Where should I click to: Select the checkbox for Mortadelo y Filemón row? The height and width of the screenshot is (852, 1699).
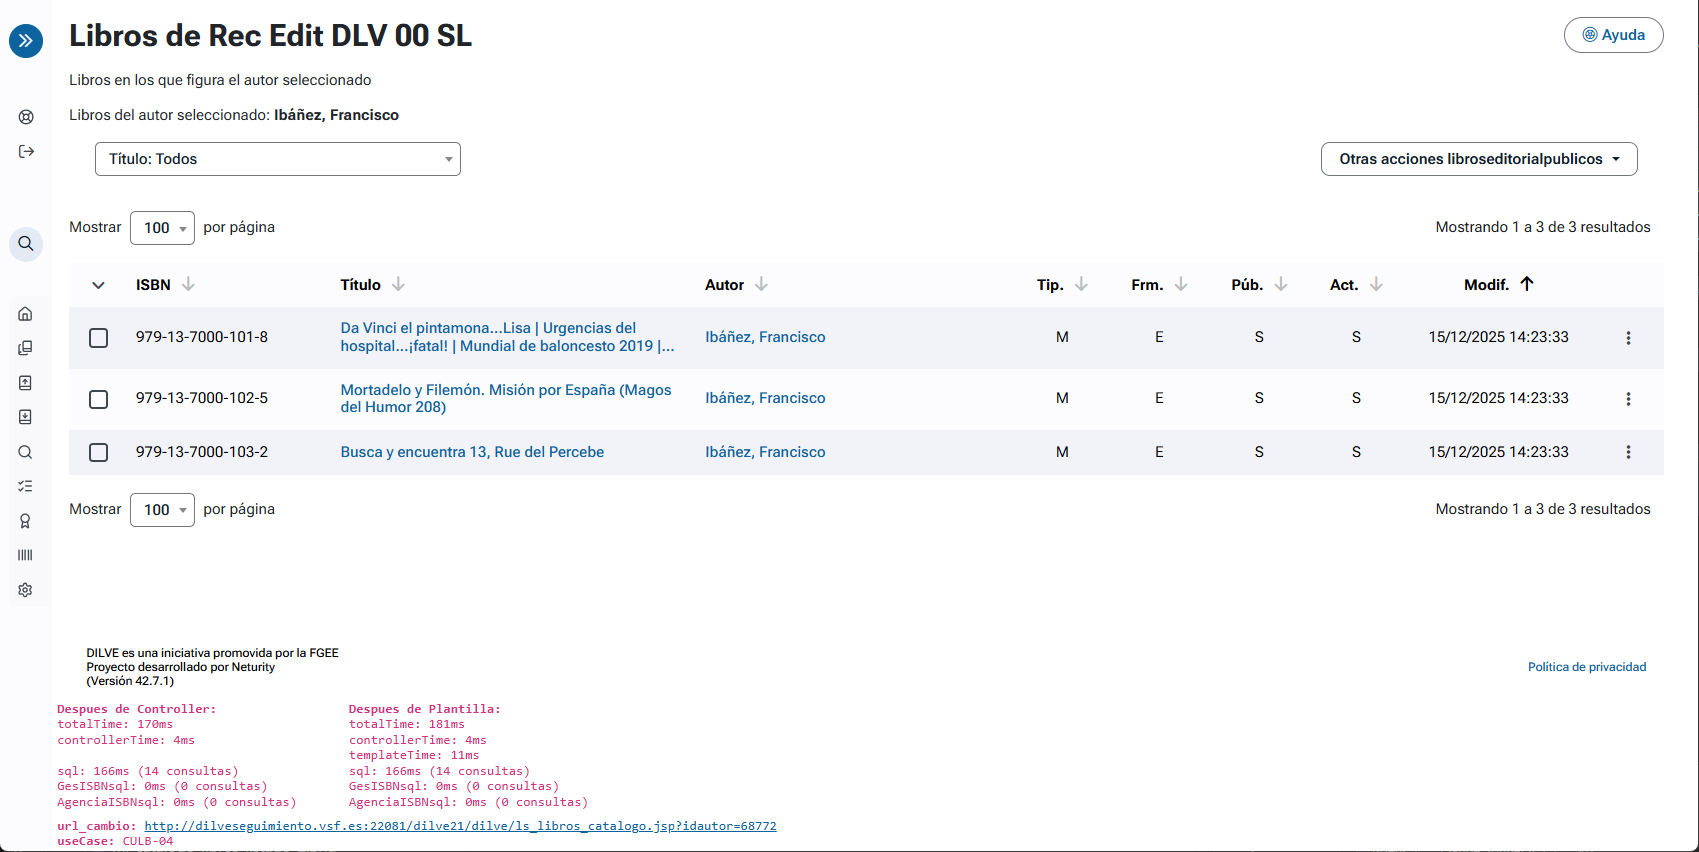(x=99, y=399)
